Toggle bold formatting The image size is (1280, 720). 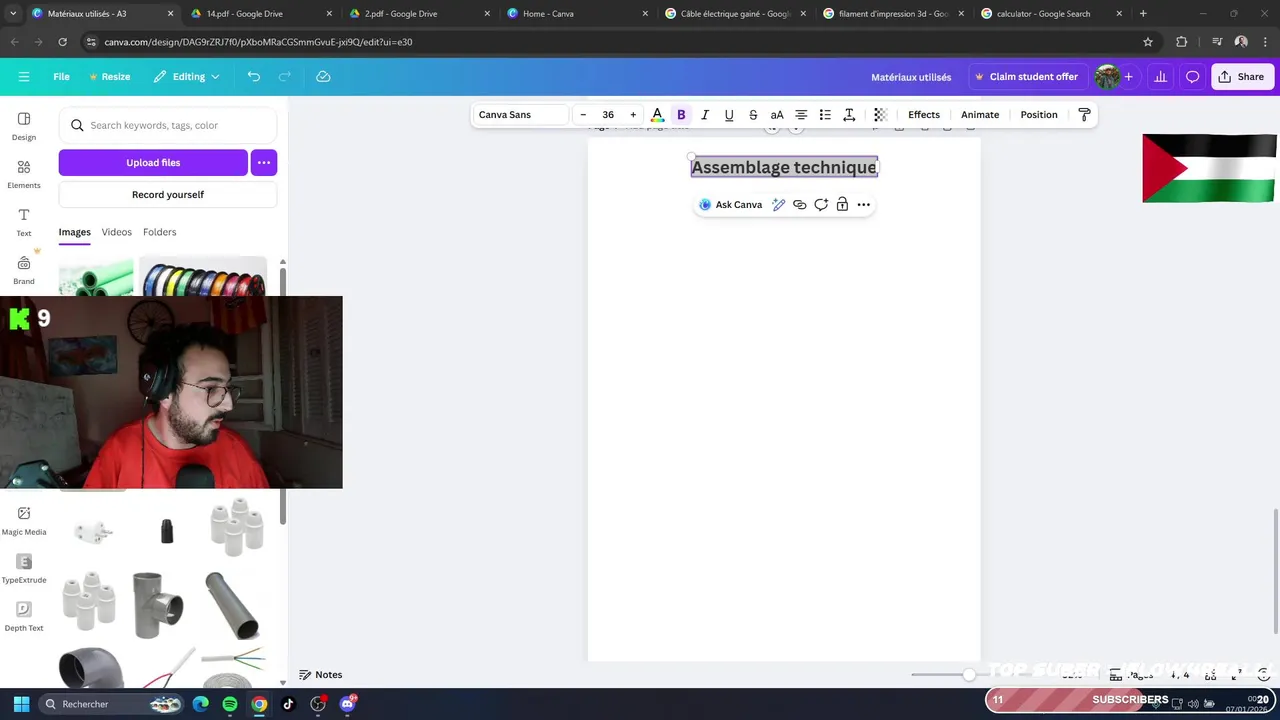(681, 115)
